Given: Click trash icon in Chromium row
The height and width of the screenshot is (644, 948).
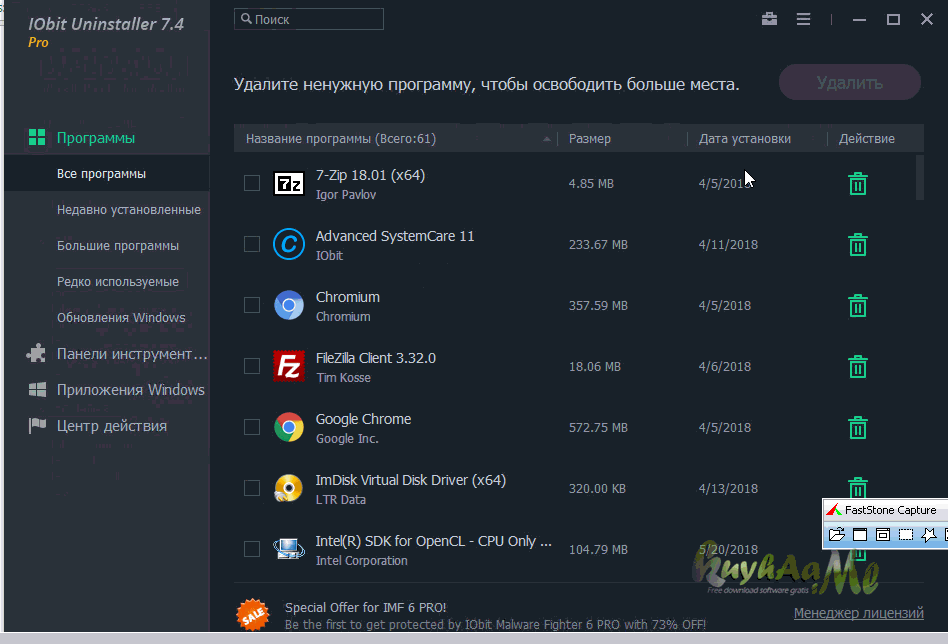Looking at the screenshot, I should [857, 305].
